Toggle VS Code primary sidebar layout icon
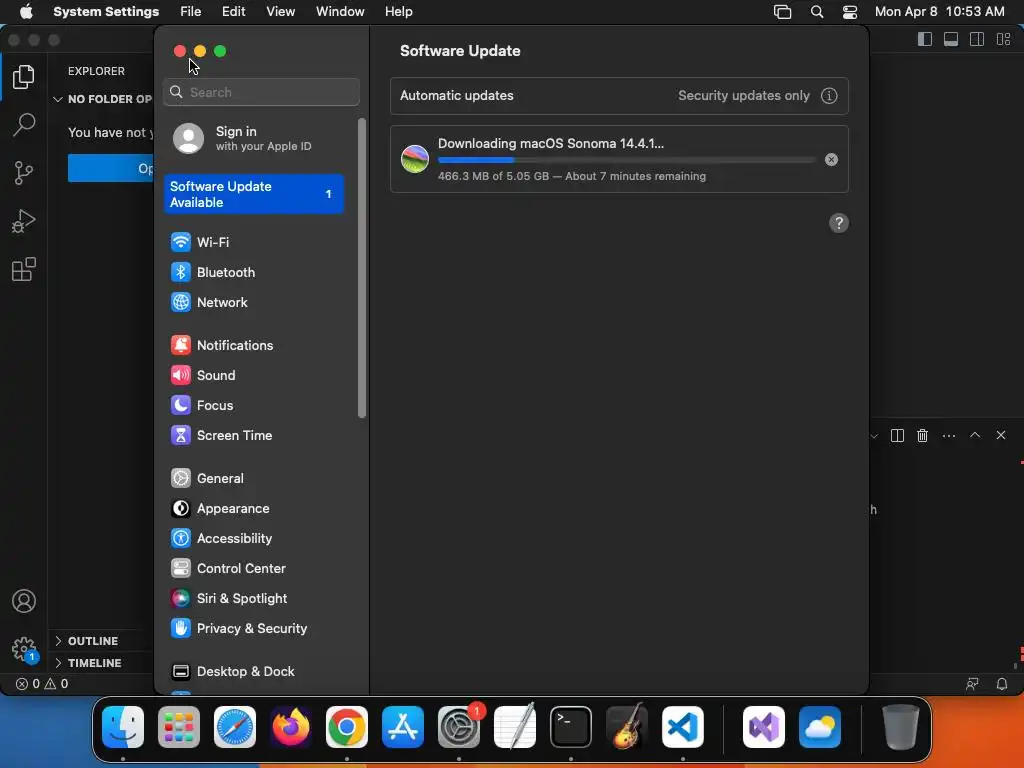This screenshot has height=768, width=1024. [x=925, y=39]
